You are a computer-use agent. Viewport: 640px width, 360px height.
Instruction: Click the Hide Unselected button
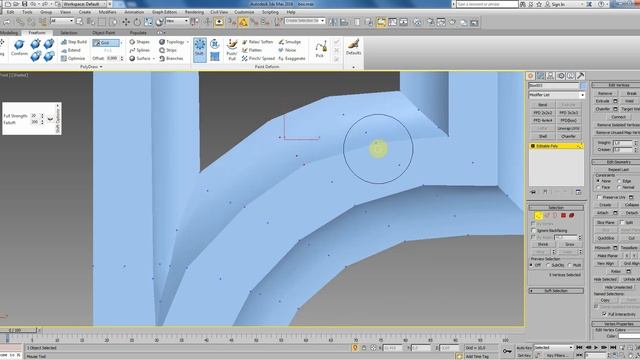pos(618,287)
